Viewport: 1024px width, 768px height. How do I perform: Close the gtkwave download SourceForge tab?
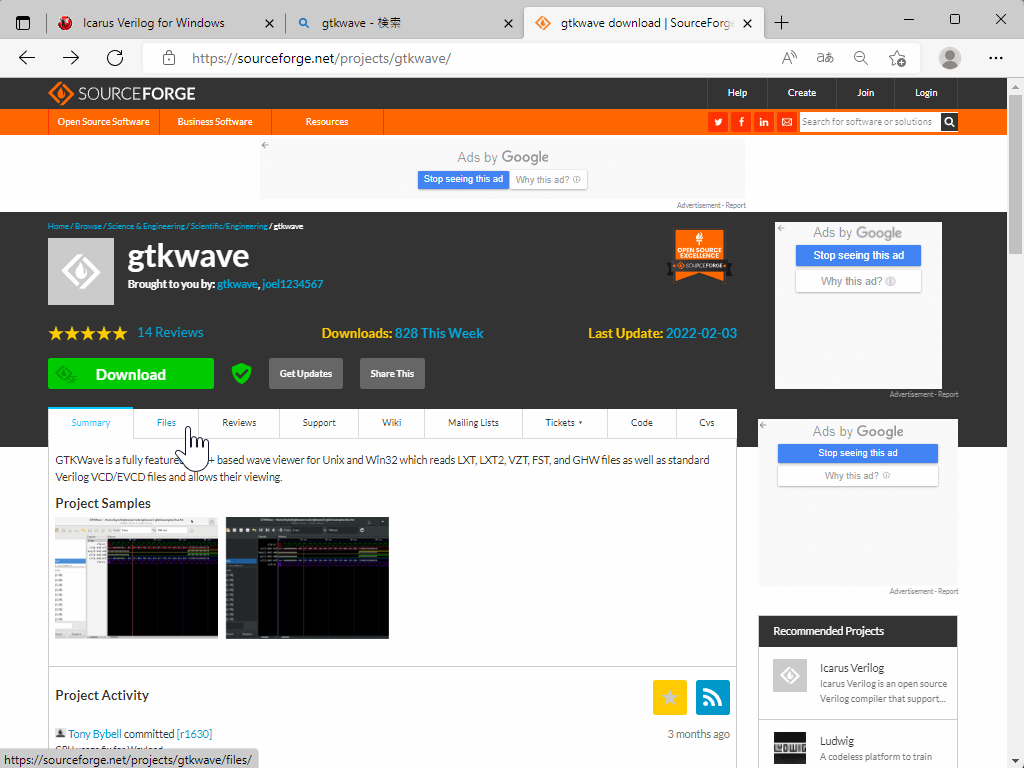(x=748, y=24)
